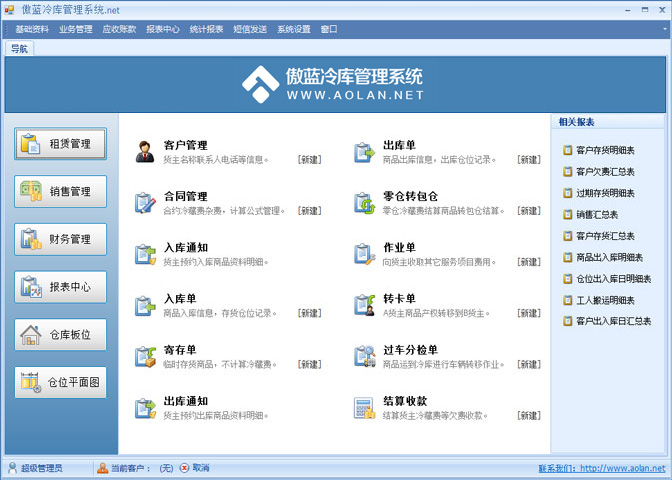This screenshot has width=672, height=480.
Task: Open the 转卡单 icon
Action: (364, 305)
